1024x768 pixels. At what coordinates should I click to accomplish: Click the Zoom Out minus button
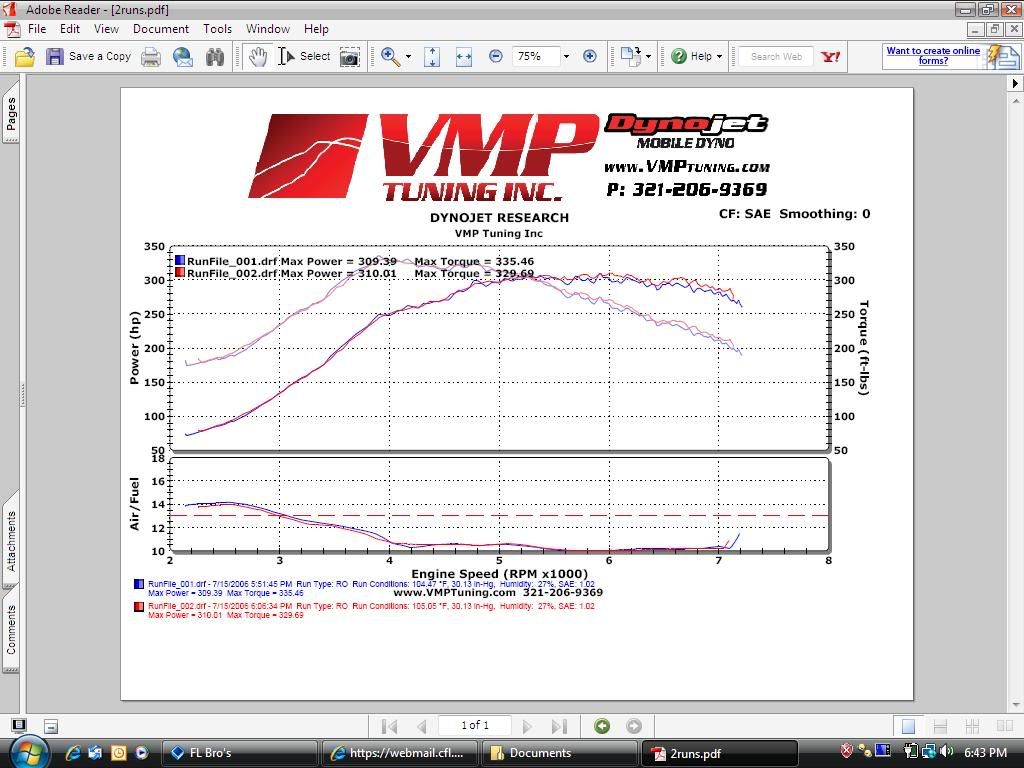[496, 57]
